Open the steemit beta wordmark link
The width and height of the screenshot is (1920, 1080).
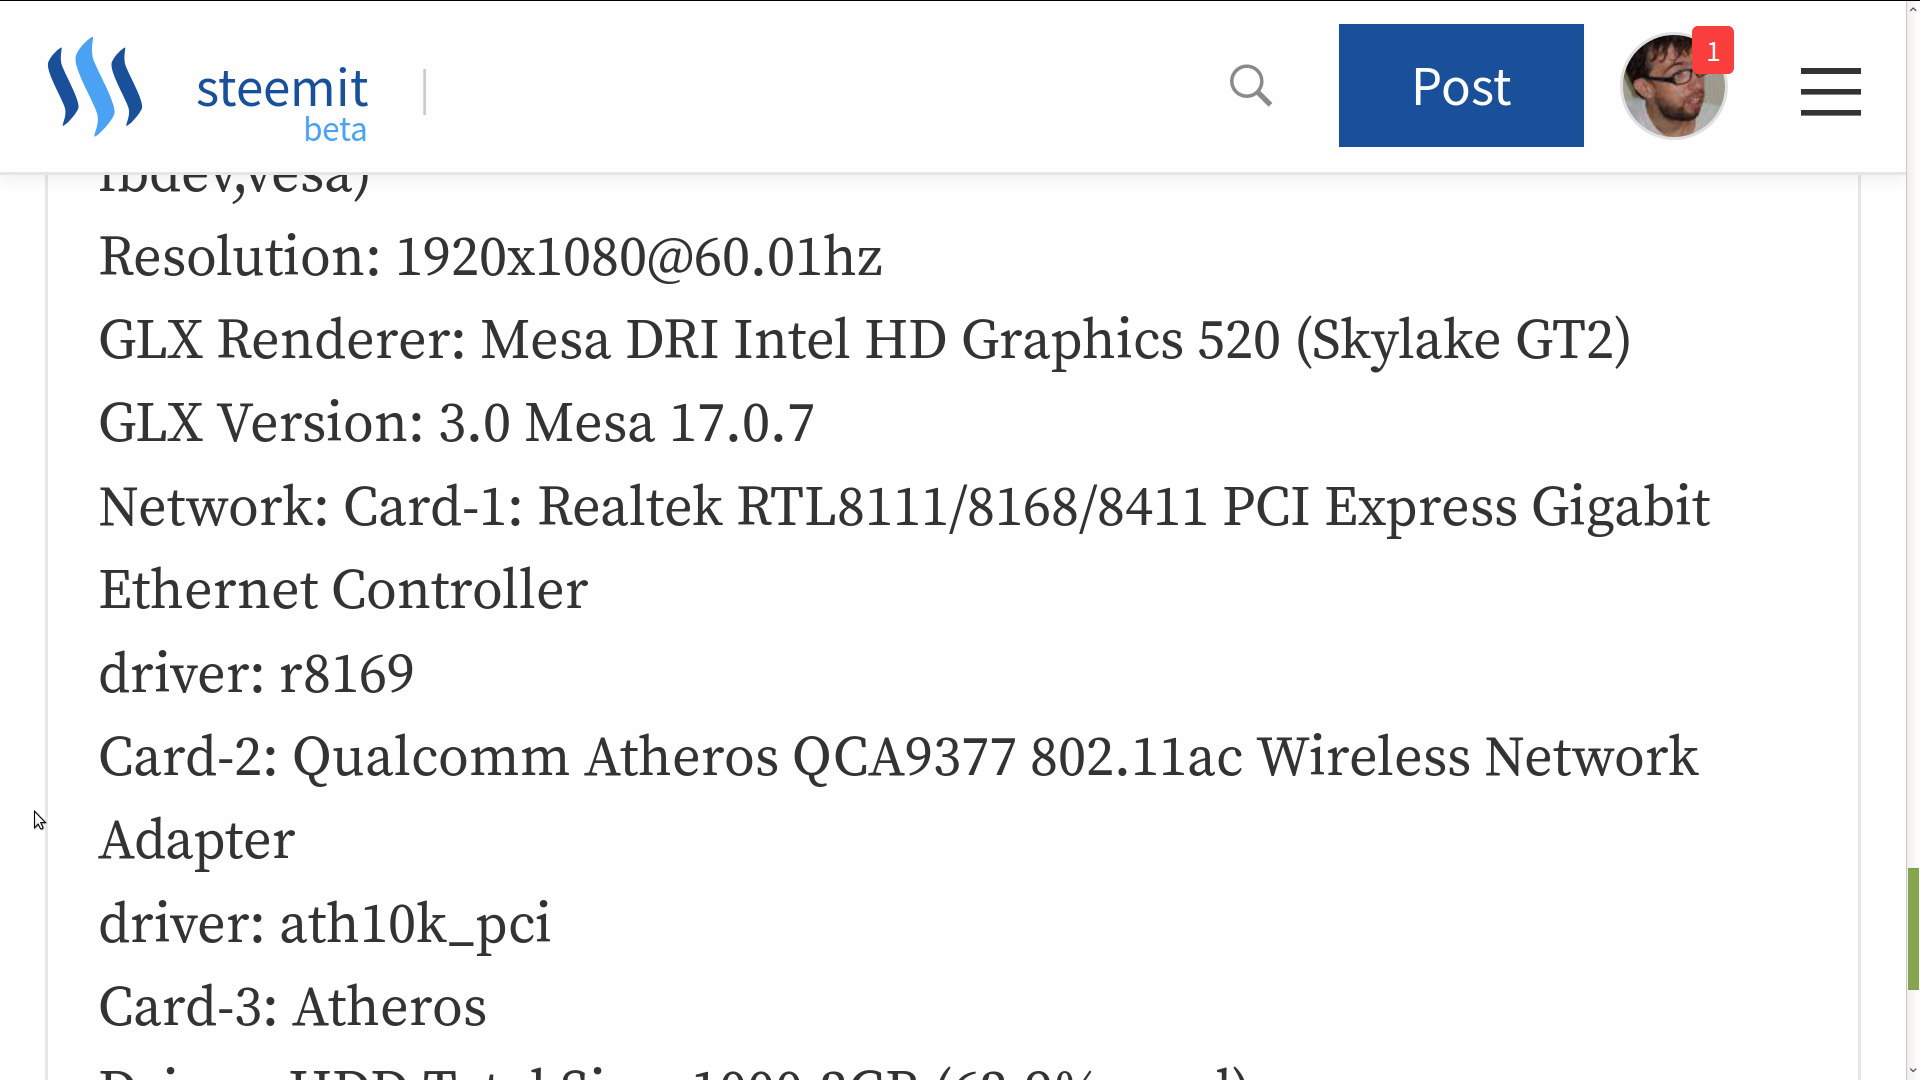point(282,100)
